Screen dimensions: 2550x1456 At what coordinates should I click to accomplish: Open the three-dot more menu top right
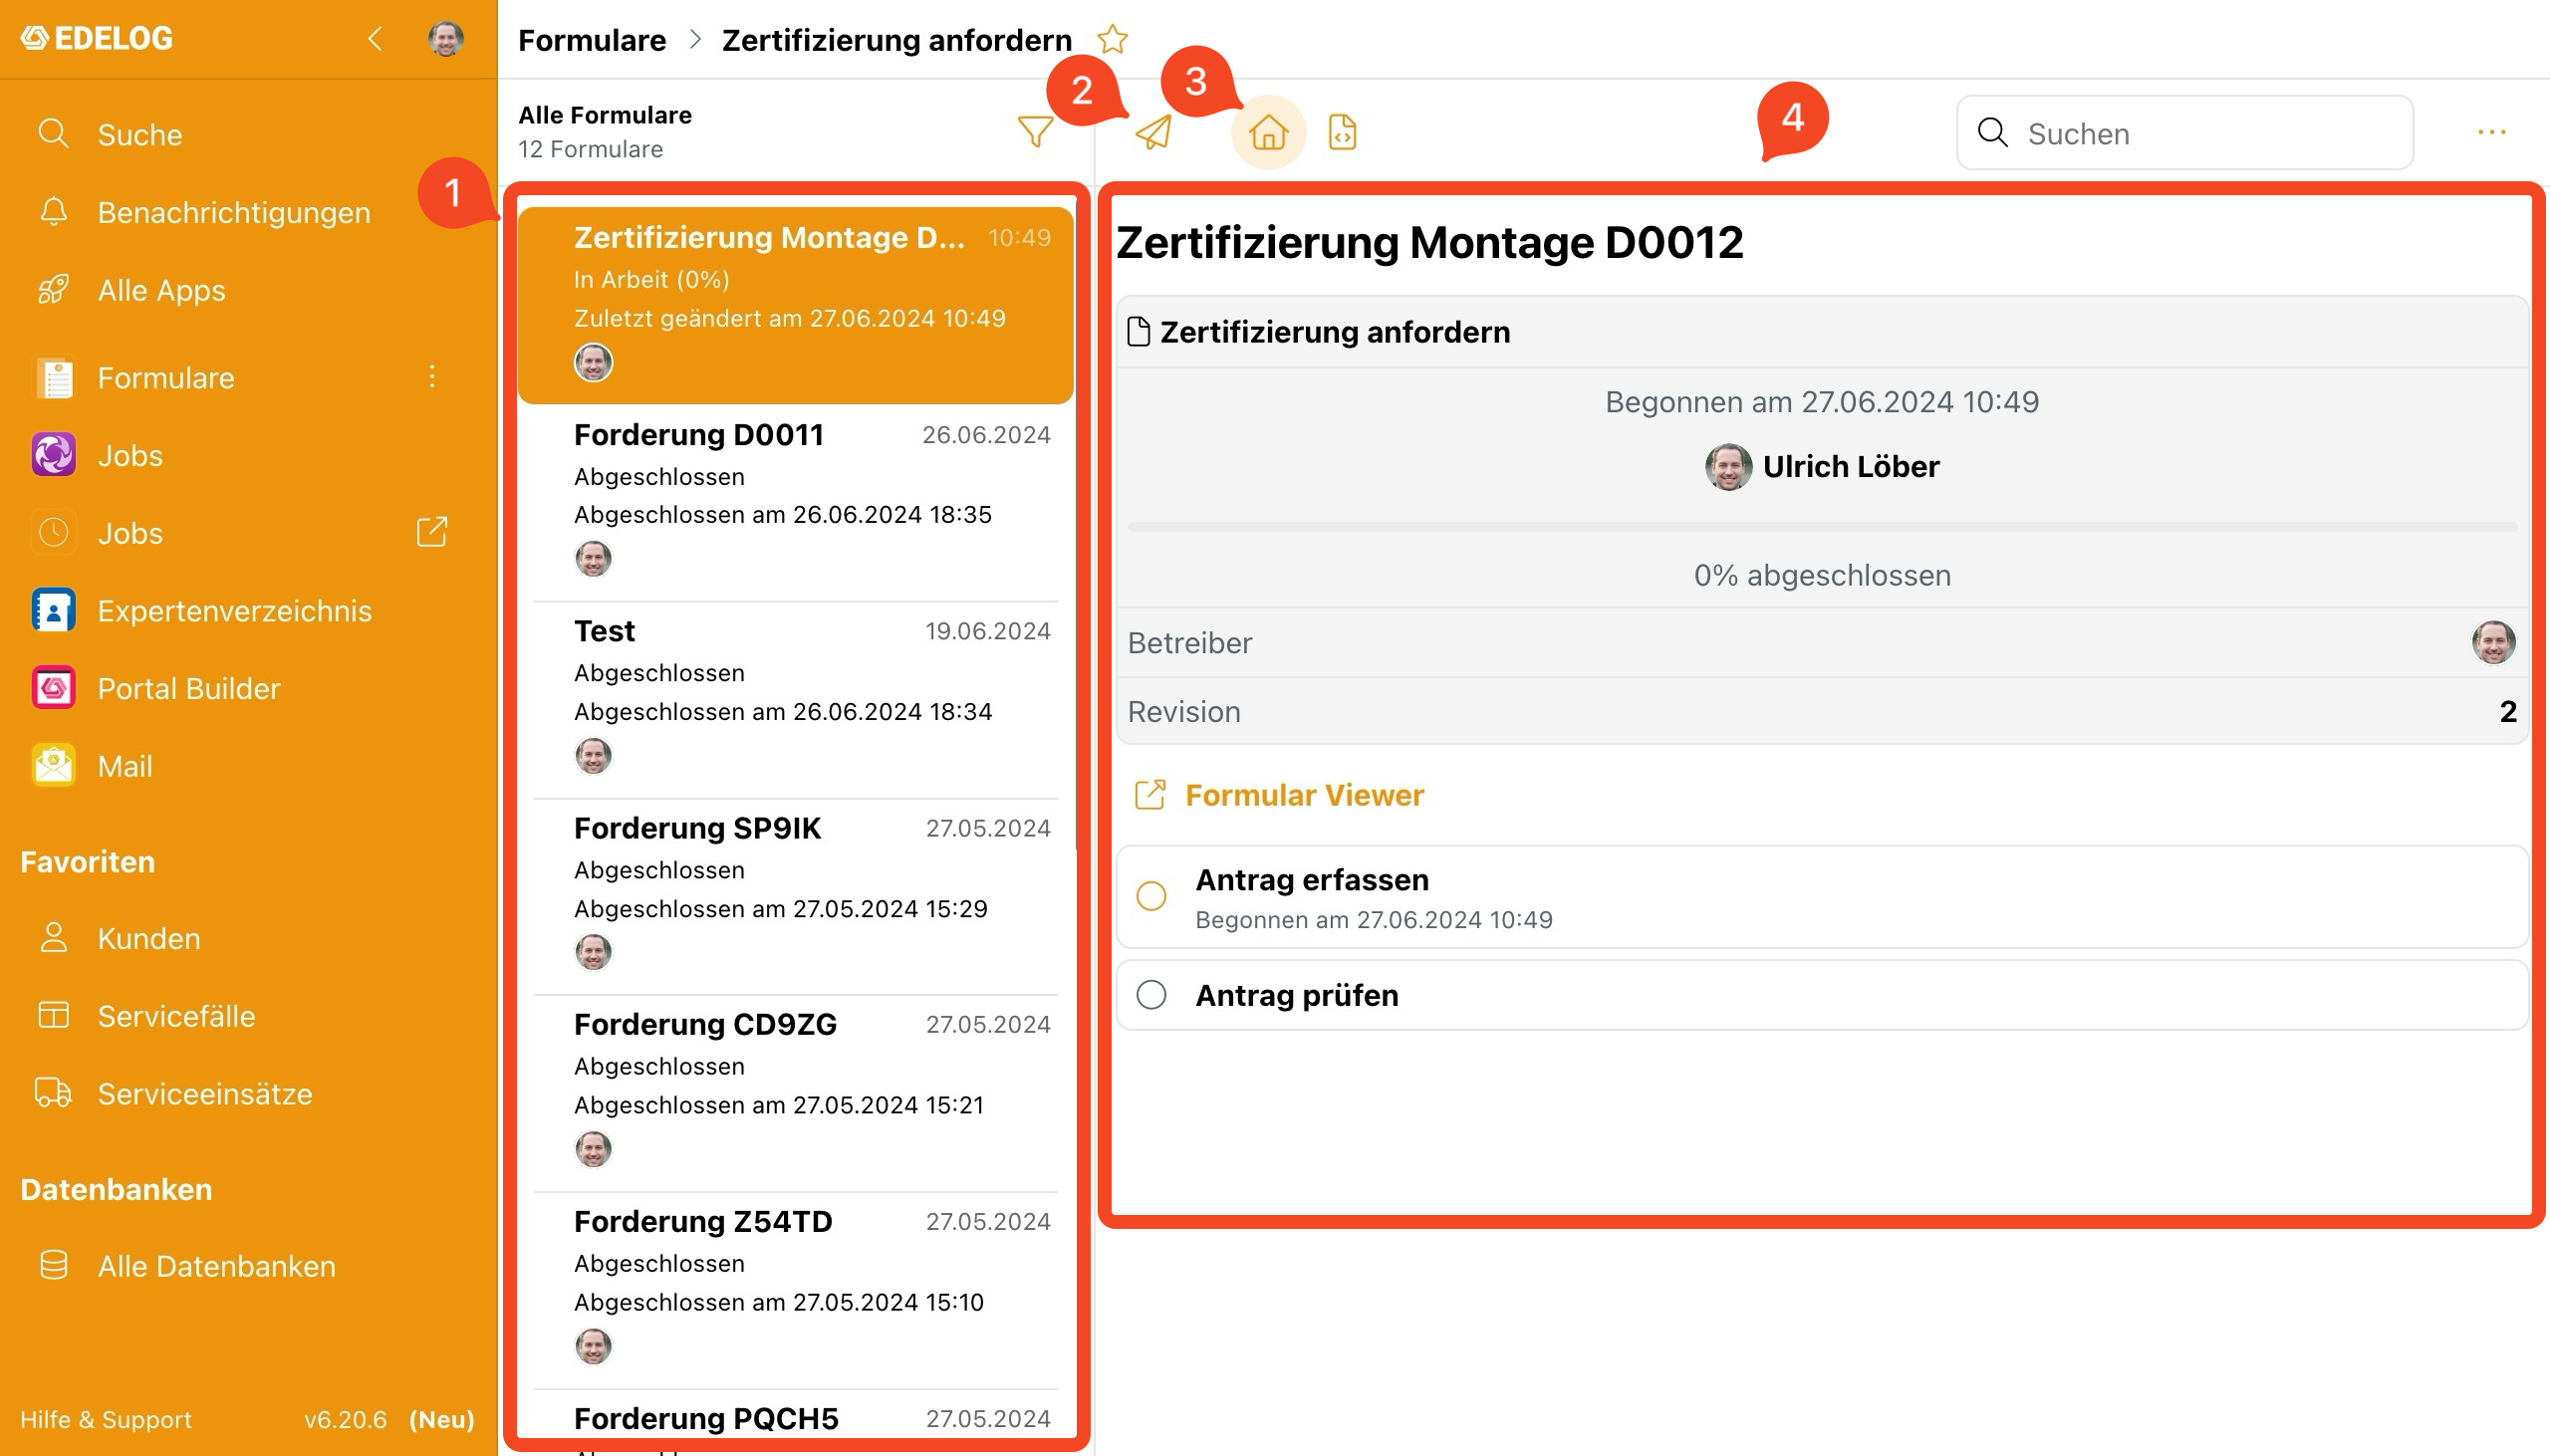2491,132
